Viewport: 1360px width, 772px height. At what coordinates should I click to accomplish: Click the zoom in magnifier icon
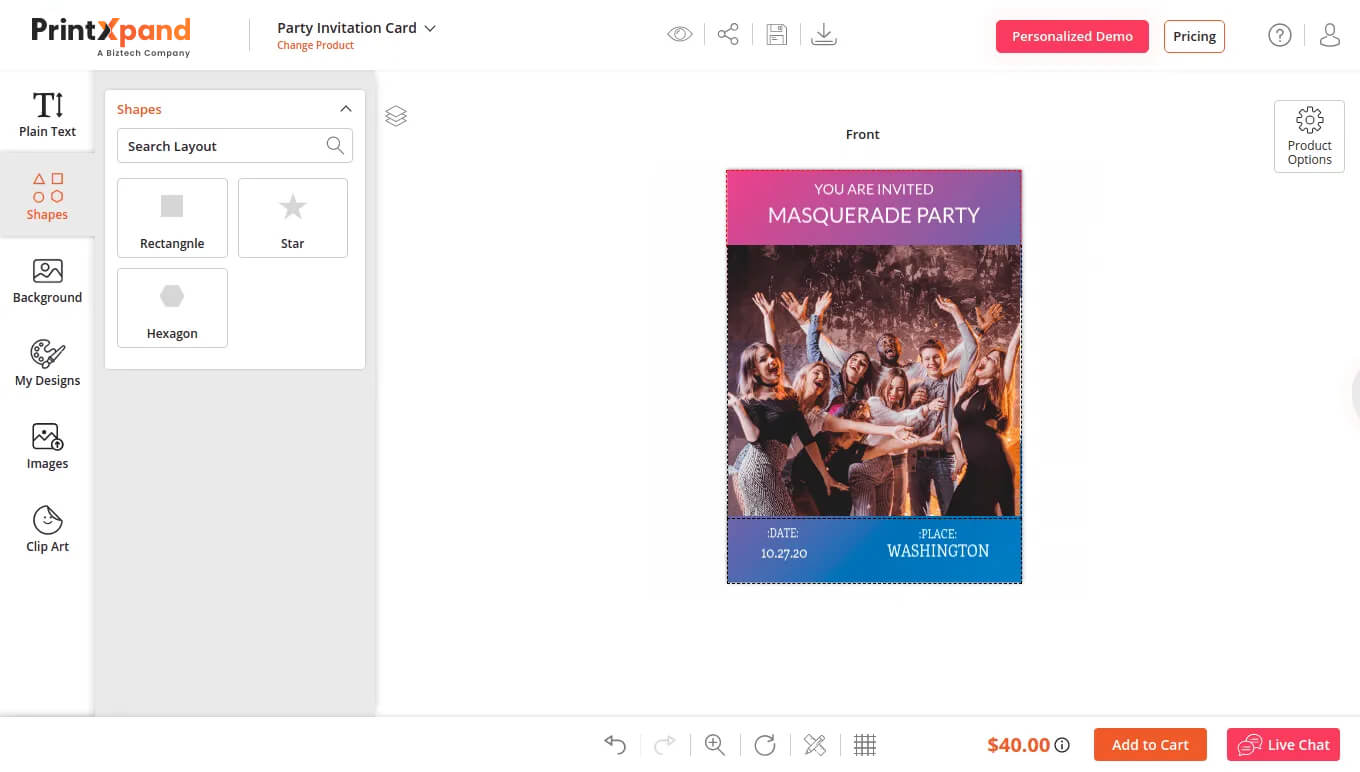pos(715,745)
